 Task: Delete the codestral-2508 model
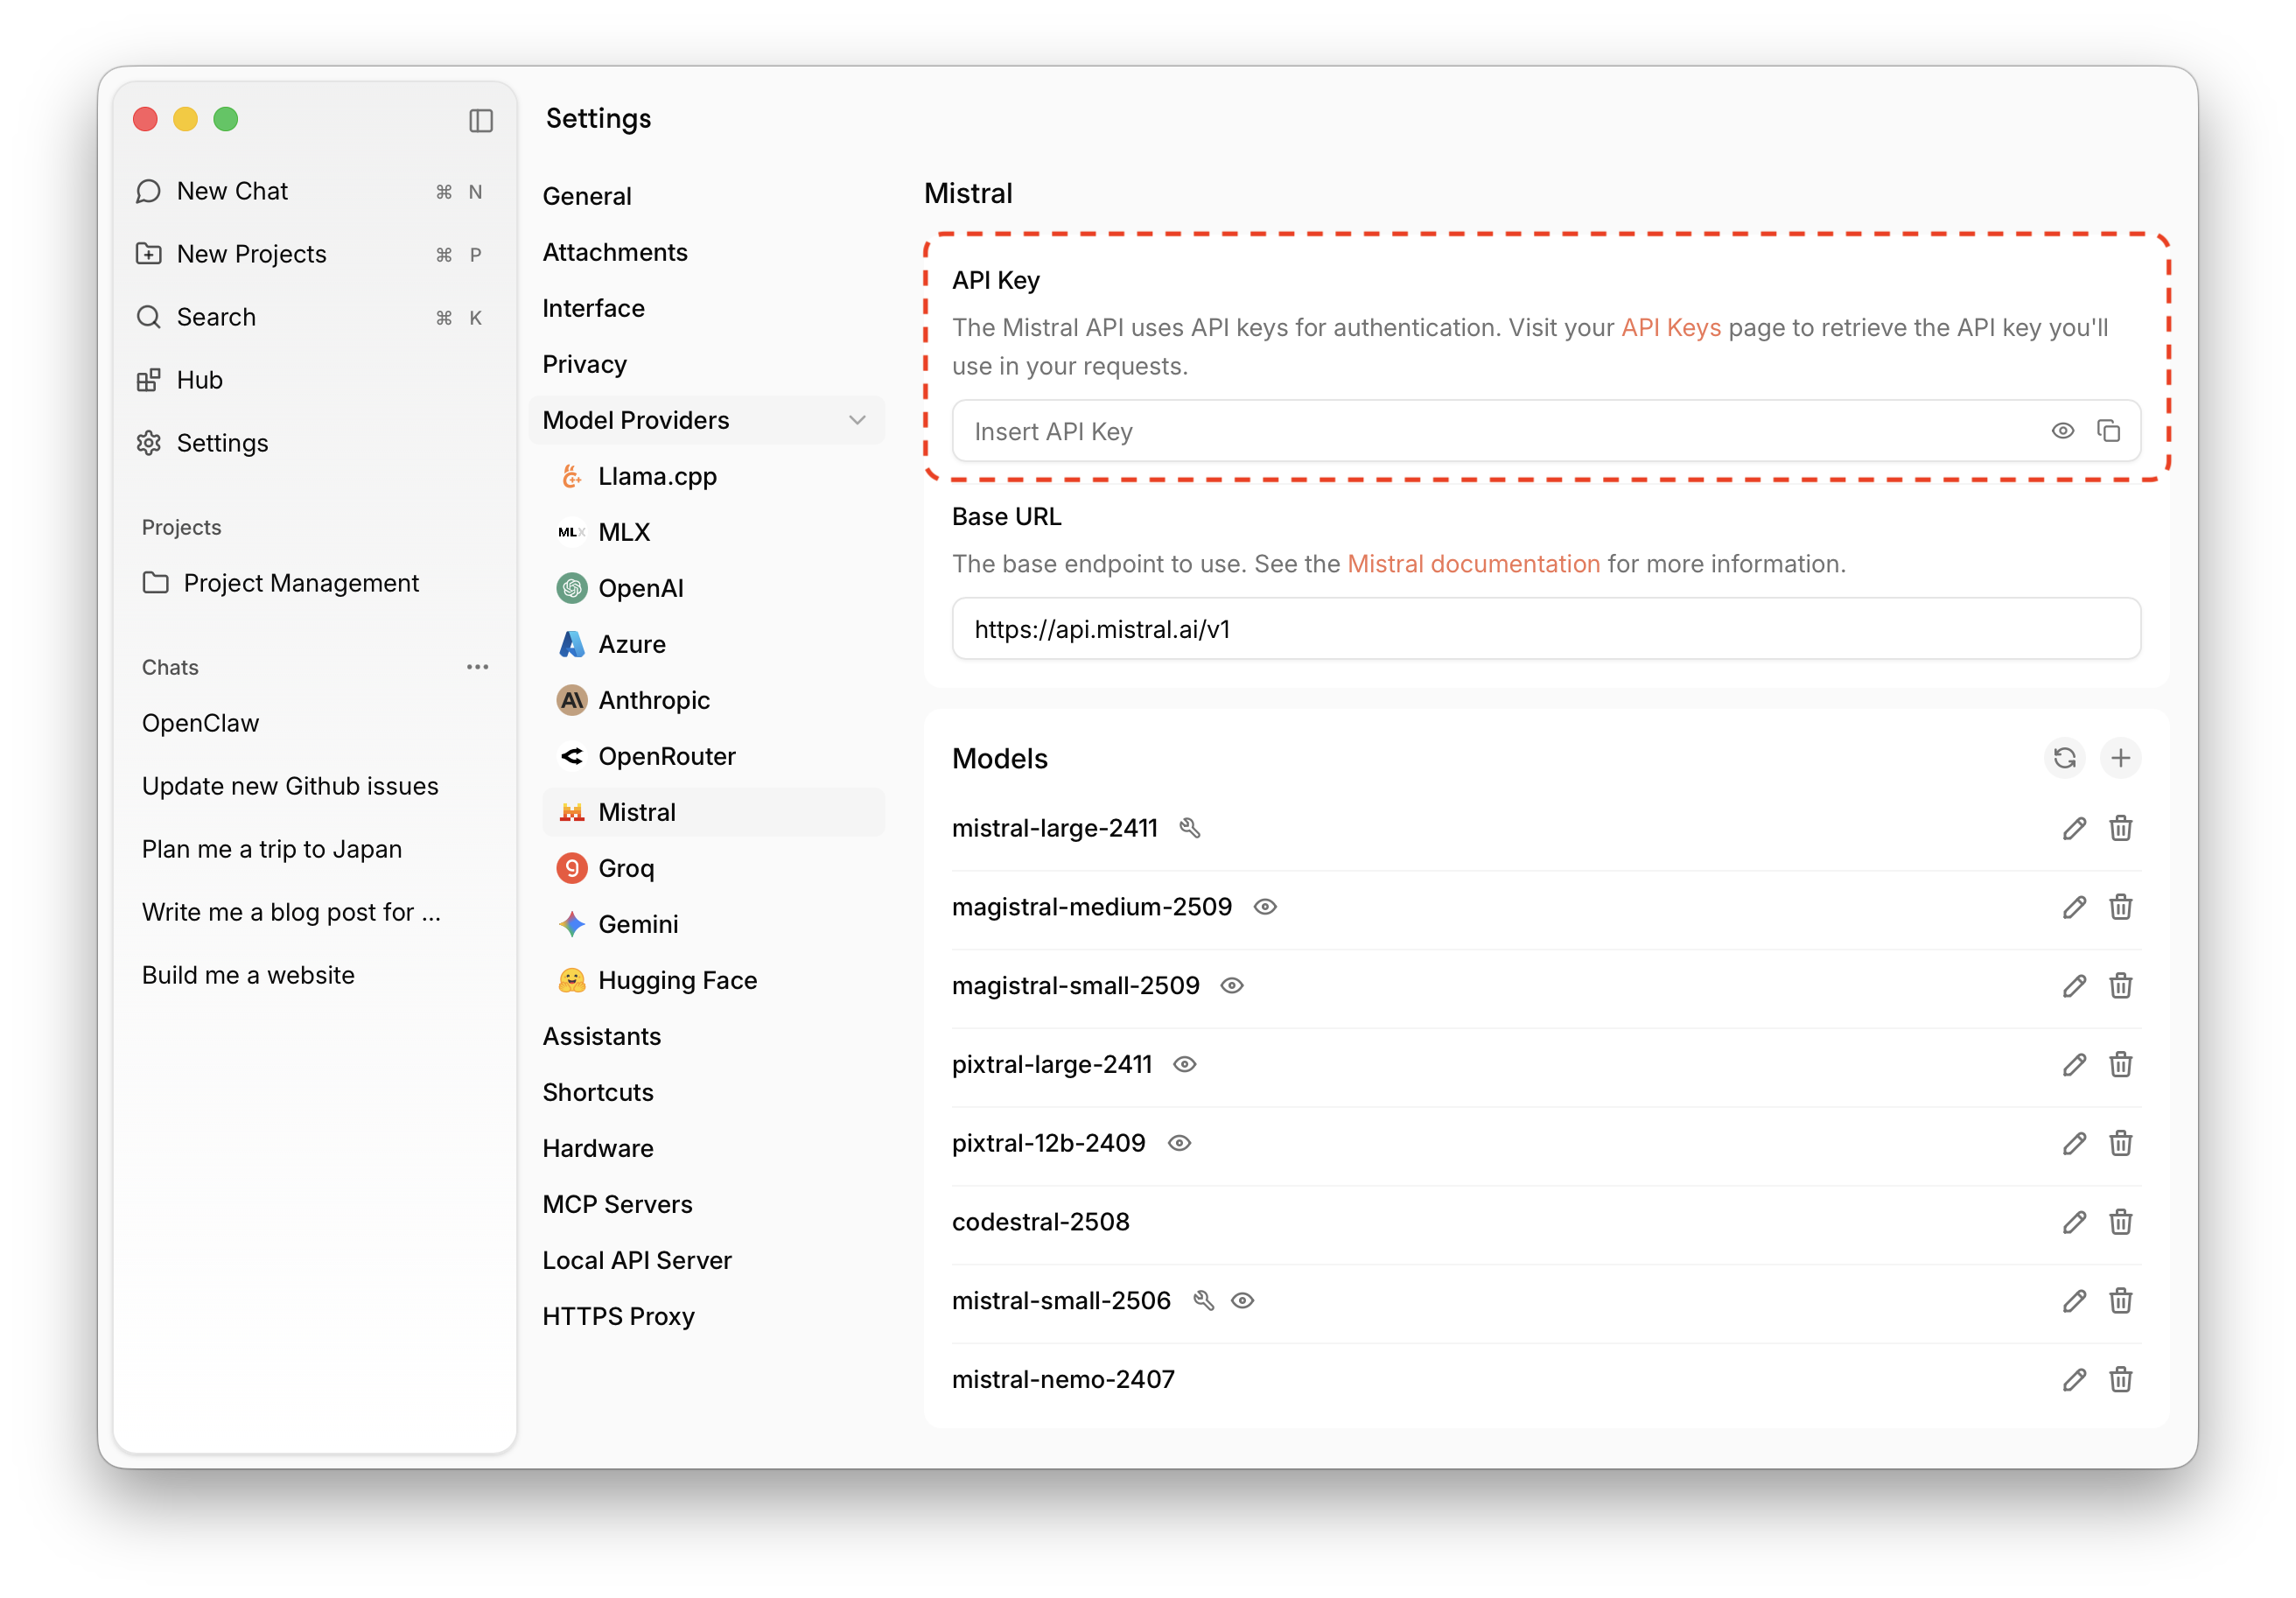click(2121, 1222)
